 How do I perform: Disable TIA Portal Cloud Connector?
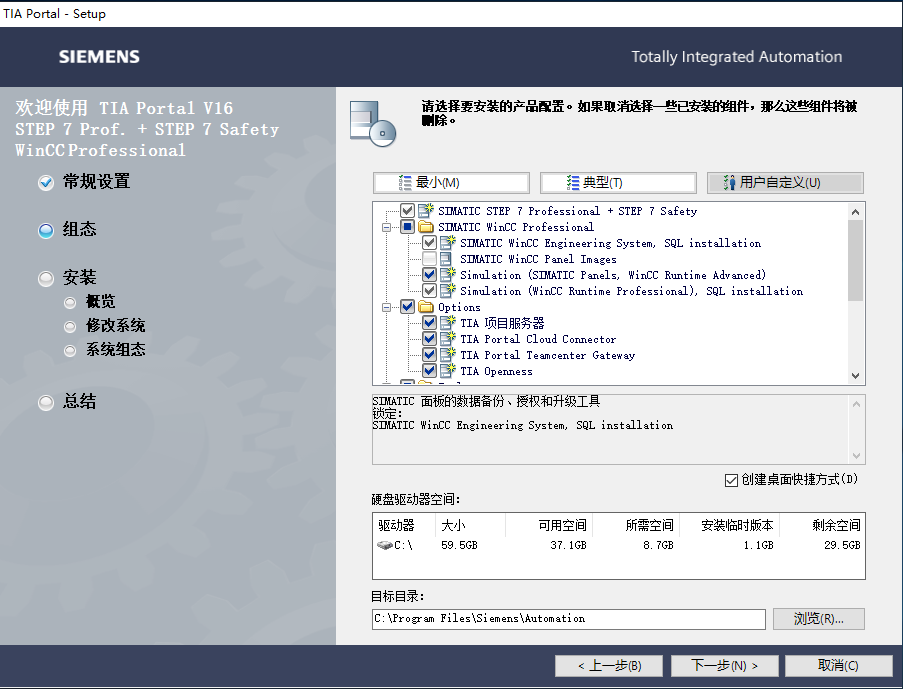tap(428, 339)
